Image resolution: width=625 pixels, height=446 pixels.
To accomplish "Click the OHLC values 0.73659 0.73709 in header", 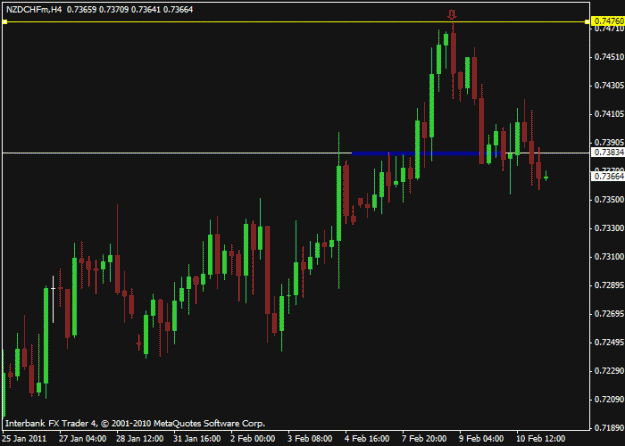I will (x=98, y=10).
